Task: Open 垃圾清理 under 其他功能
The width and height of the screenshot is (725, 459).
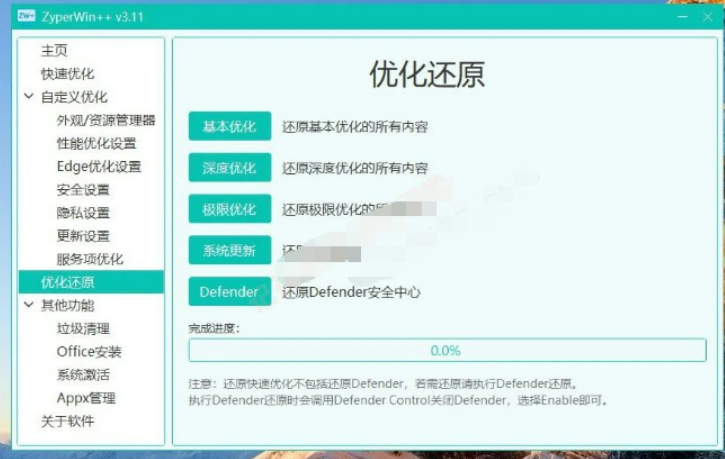Action: (x=83, y=328)
